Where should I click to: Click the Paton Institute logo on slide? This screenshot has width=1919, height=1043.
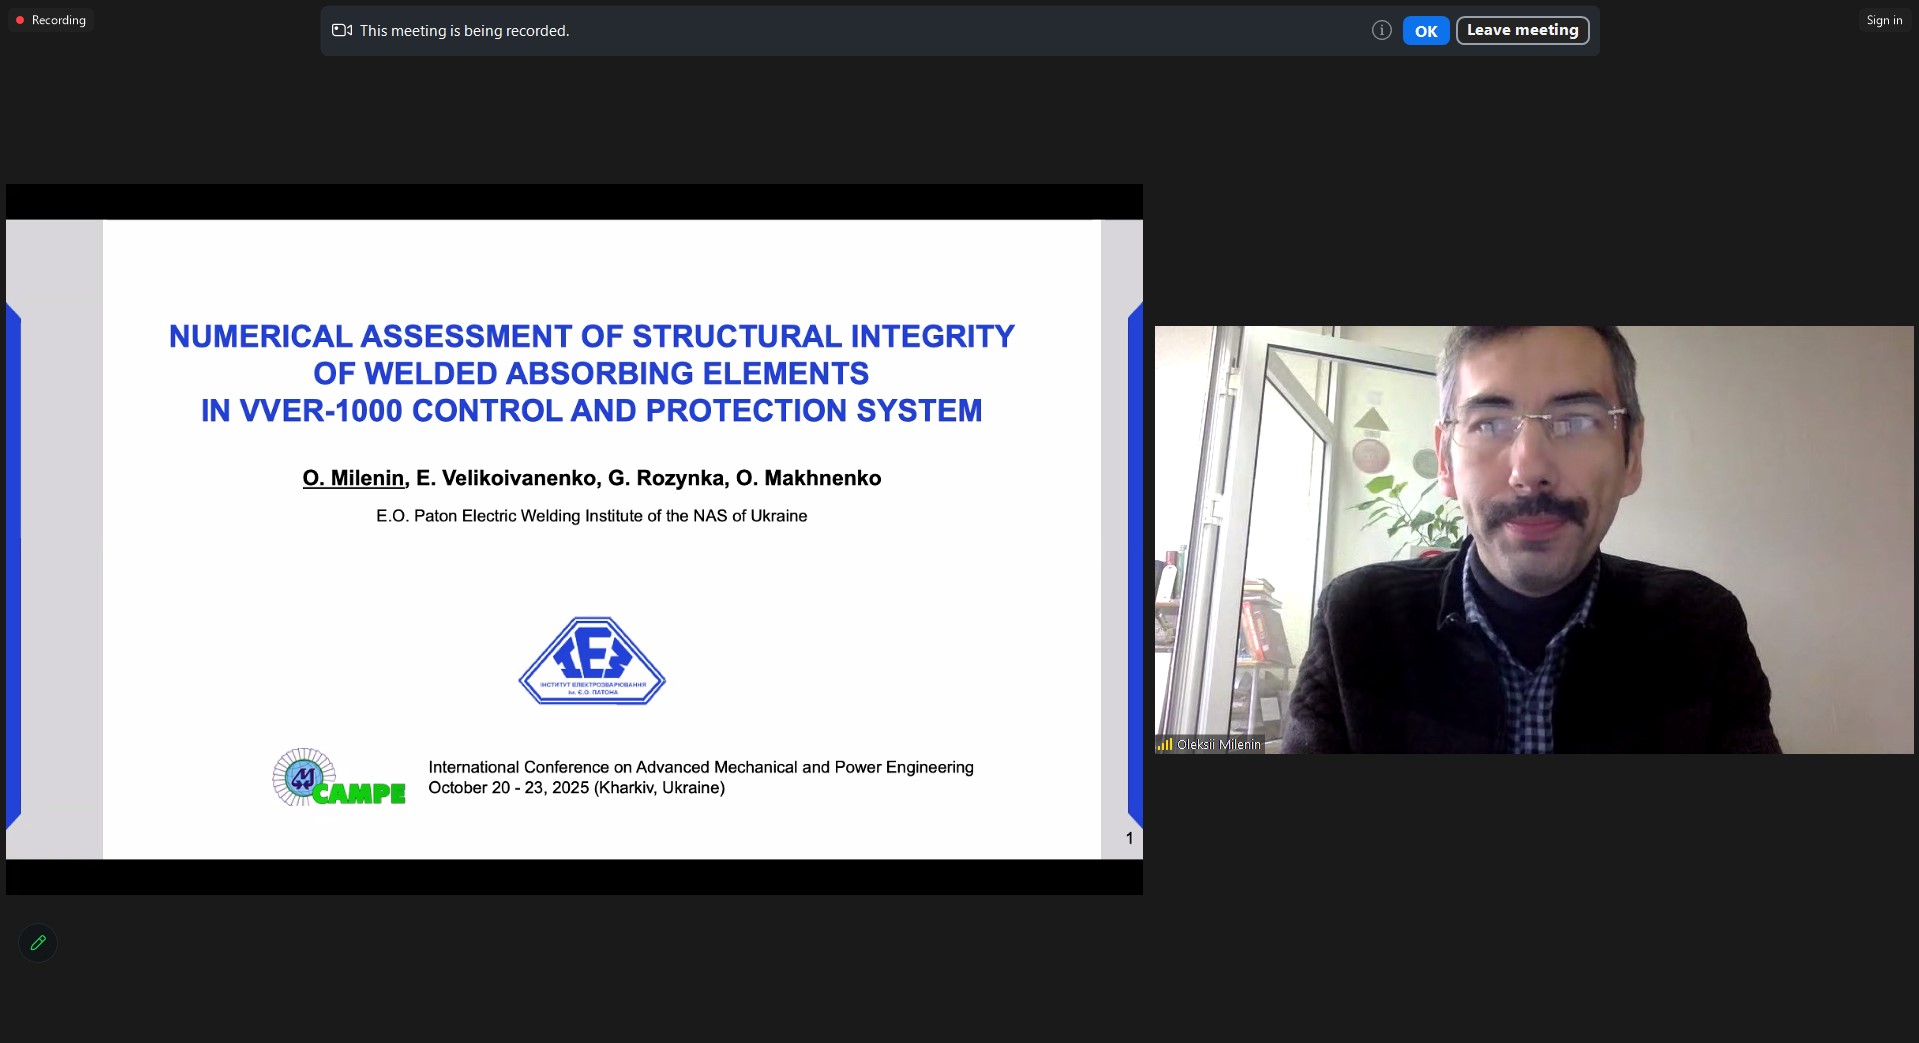[x=592, y=661]
